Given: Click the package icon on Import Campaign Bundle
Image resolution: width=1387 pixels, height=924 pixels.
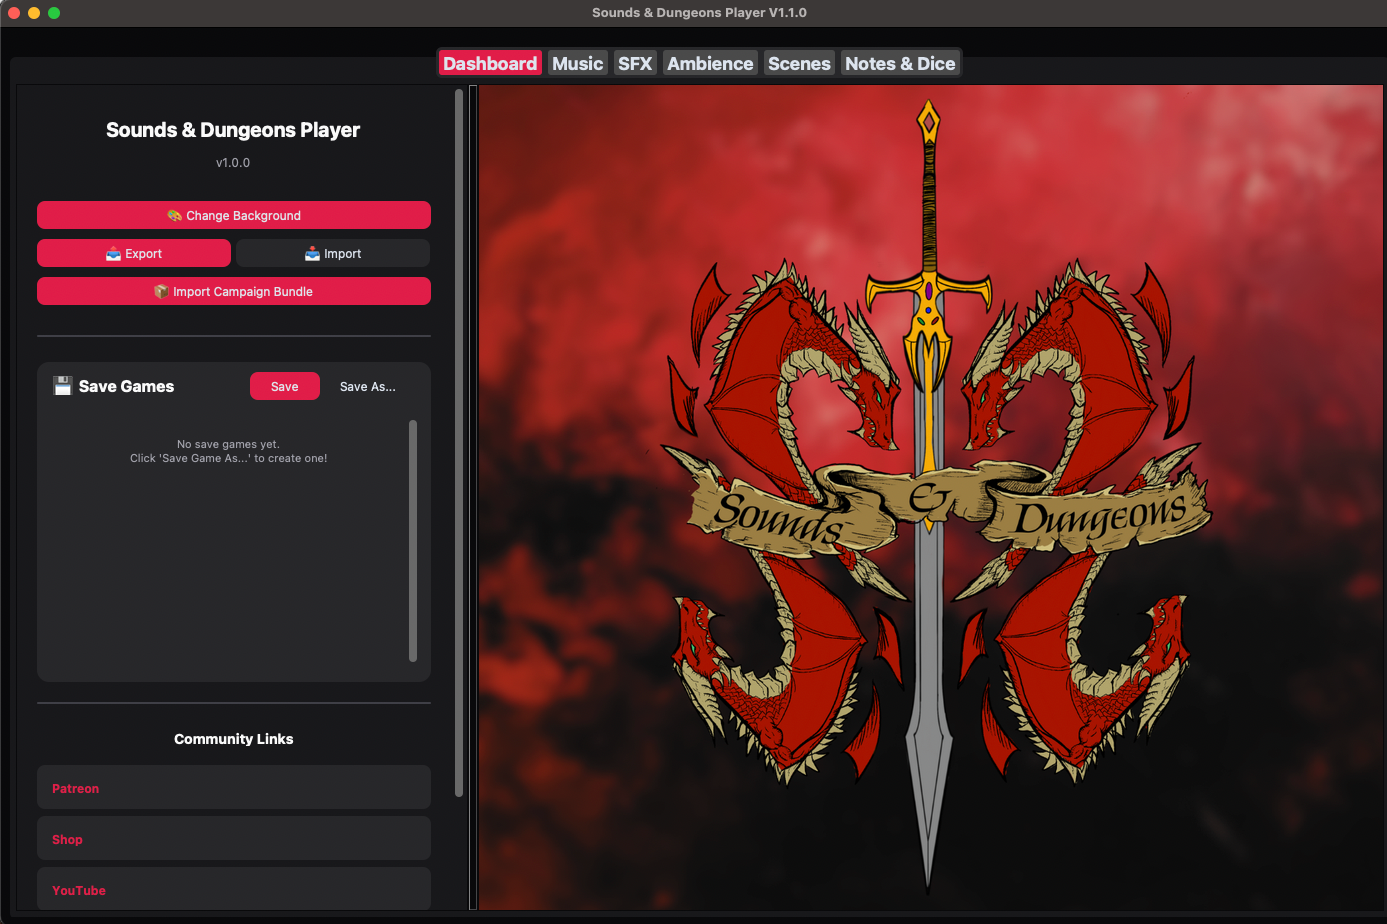Looking at the screenshot, I should pyautogui.click(x=160, y=291).
